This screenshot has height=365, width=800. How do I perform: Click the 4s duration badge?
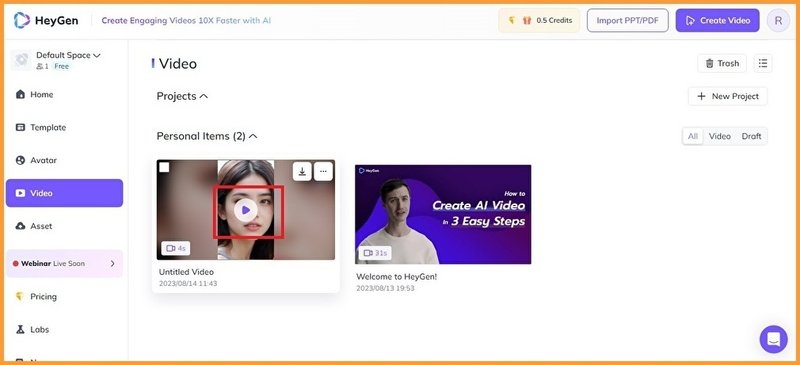pyautogui.click(x=176, y=248)
